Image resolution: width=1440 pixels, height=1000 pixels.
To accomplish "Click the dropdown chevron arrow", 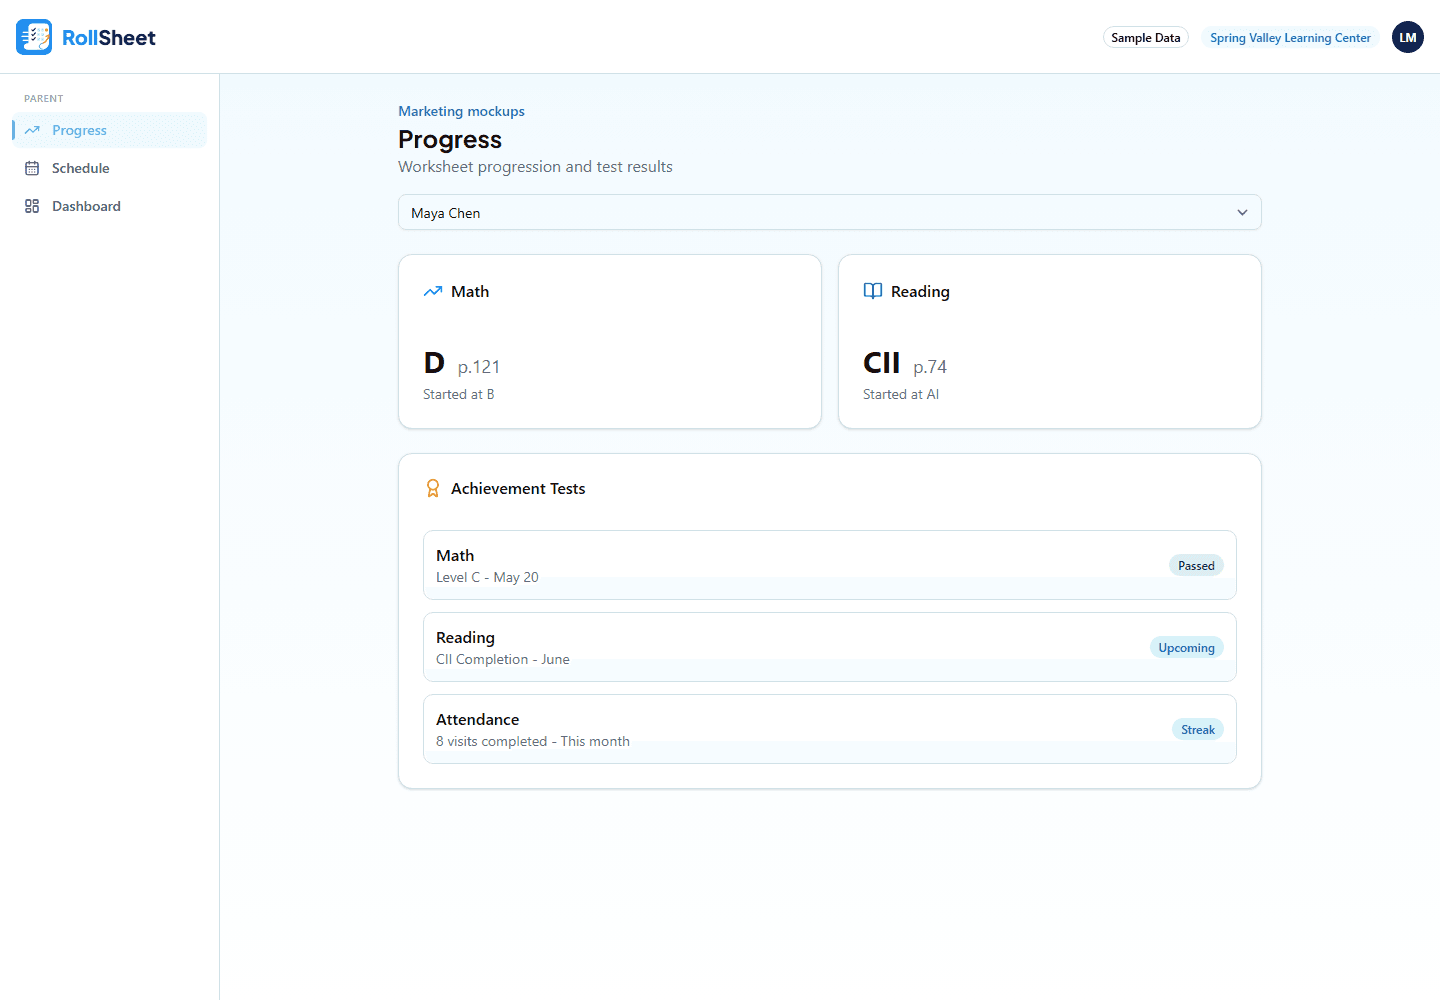I will coord(1242,212).
